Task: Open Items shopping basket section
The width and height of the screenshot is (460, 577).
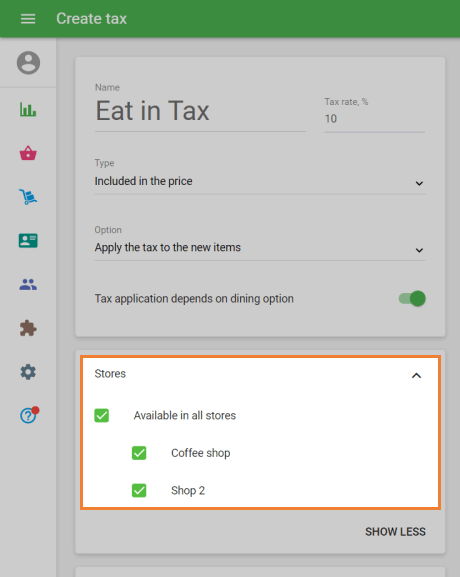Action: pos(28,153)
